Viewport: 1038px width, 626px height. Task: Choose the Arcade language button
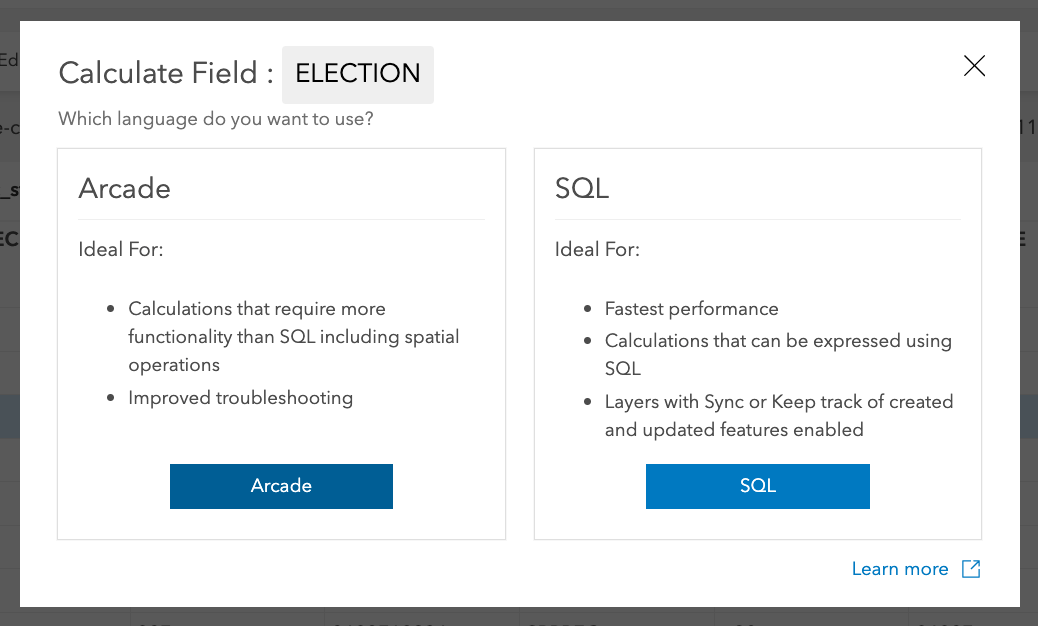click(x=281, y=486)
